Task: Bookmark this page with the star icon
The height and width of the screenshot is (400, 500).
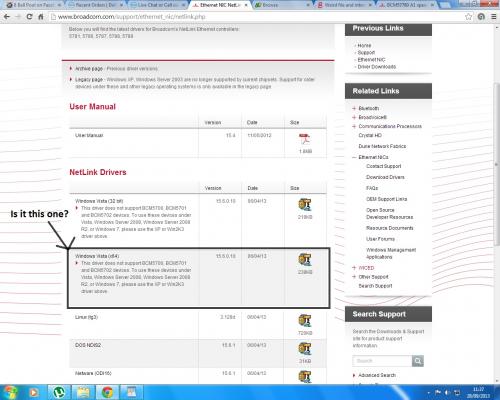Action: [x=468, y=17]
